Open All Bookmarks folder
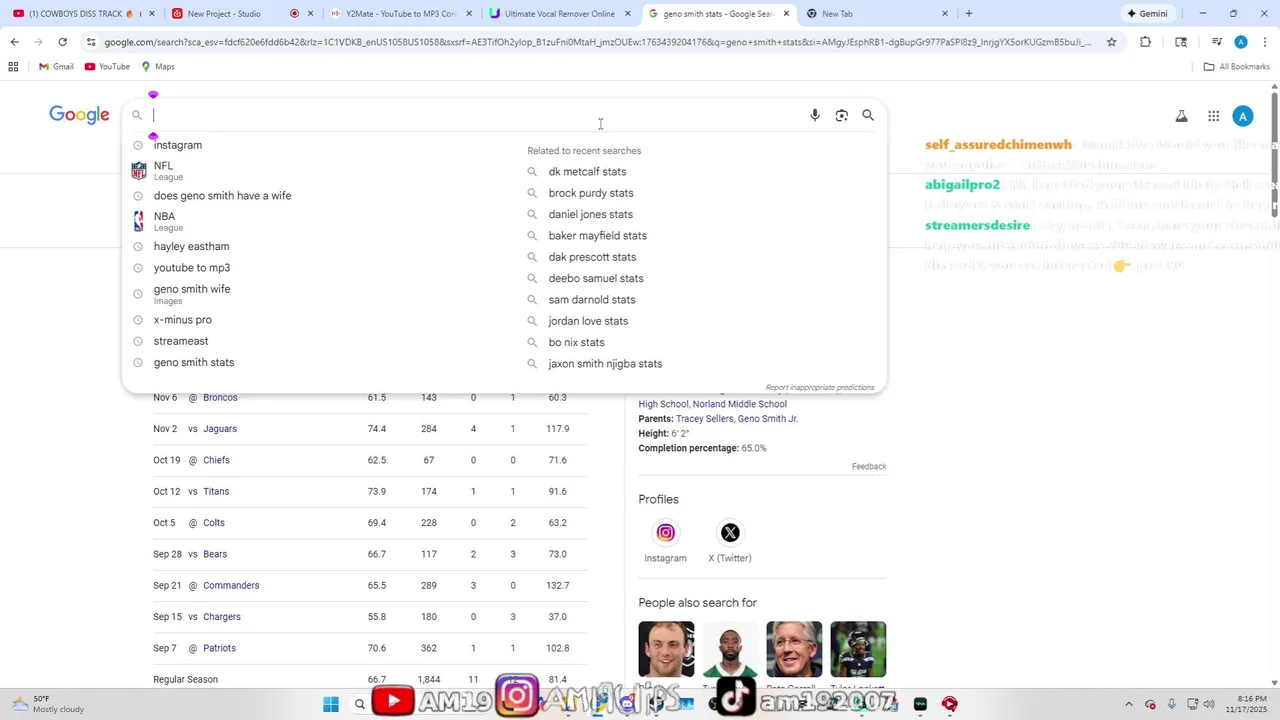 click(x=1236, y=67)
